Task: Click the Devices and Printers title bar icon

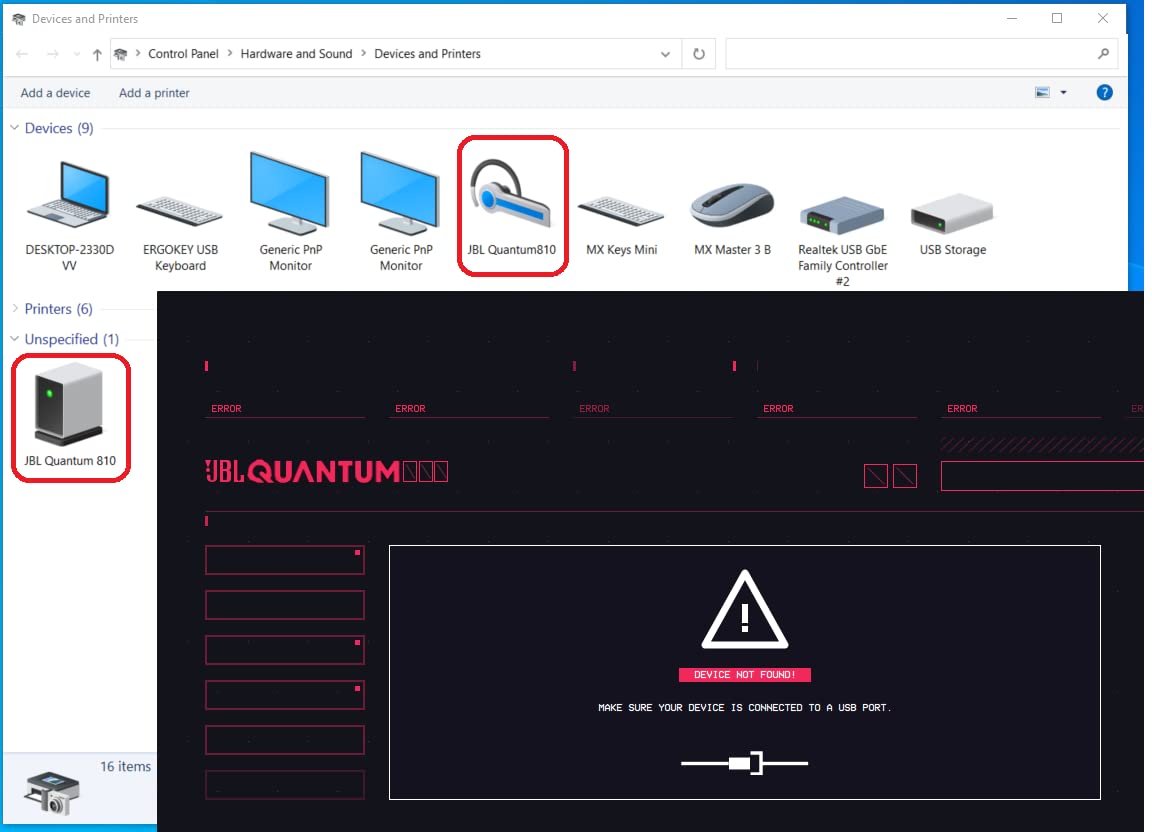Action: coord(18,18)
